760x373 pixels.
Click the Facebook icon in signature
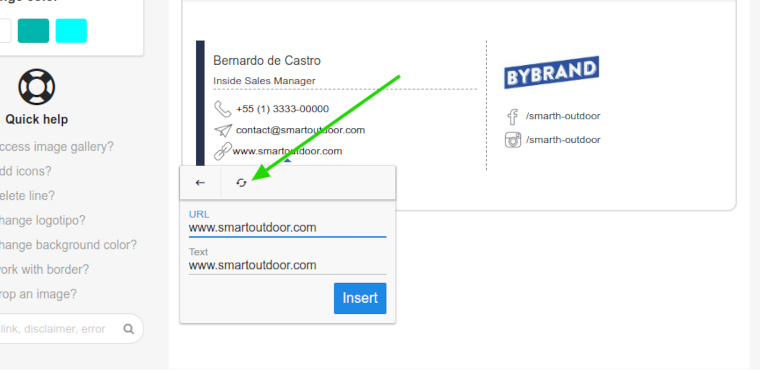coord(512,117)
